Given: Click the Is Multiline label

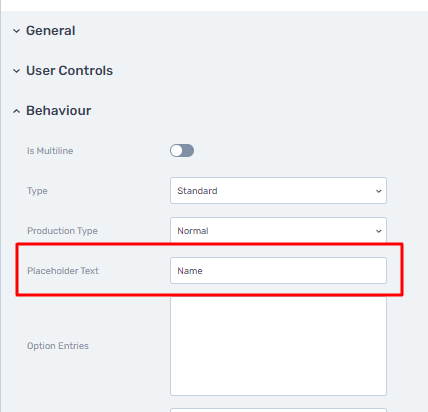Looking at the screenshot, I should pyautogui.click(x=50, y=151).
